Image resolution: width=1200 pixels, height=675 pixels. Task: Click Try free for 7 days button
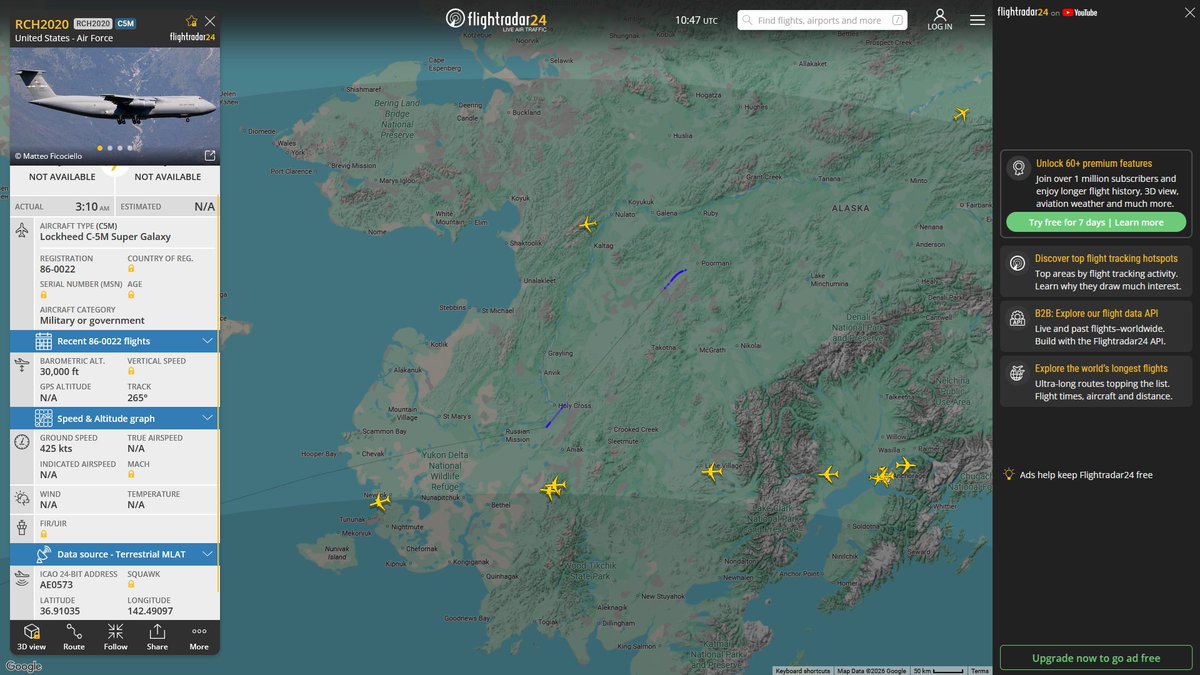click(1096, 222)
